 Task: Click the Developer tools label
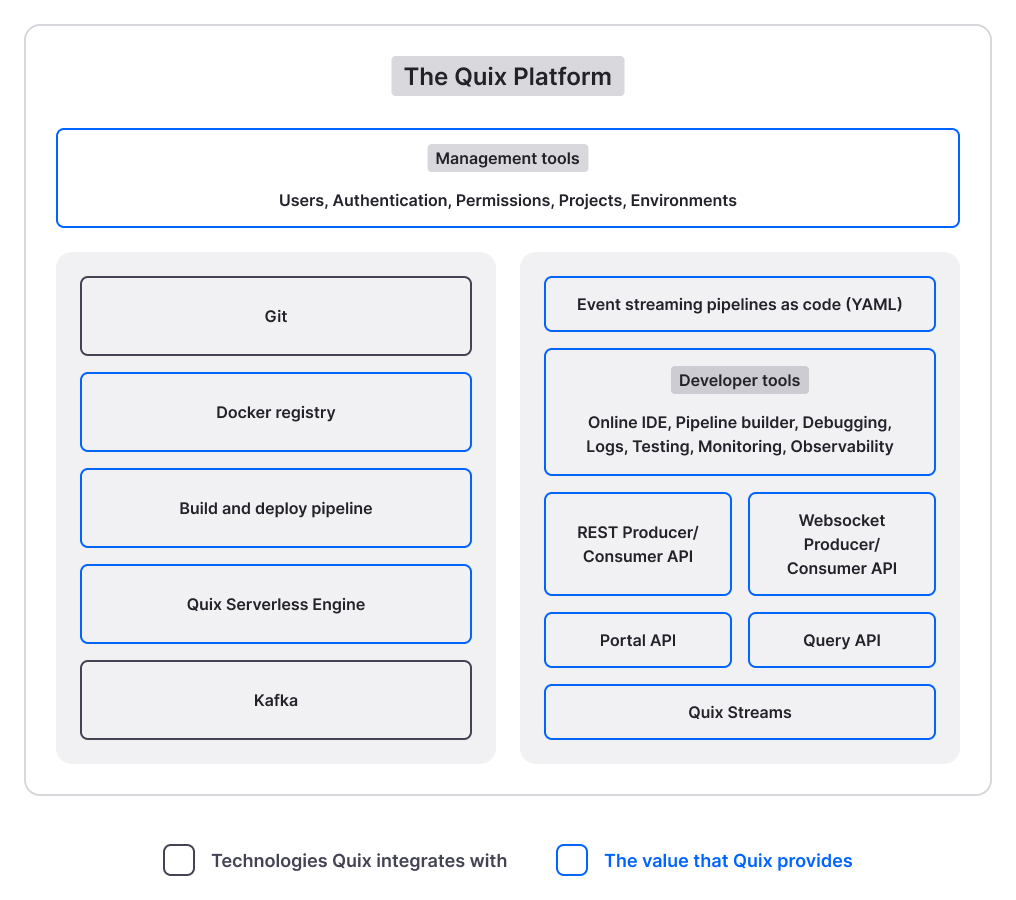coord(740,380)
